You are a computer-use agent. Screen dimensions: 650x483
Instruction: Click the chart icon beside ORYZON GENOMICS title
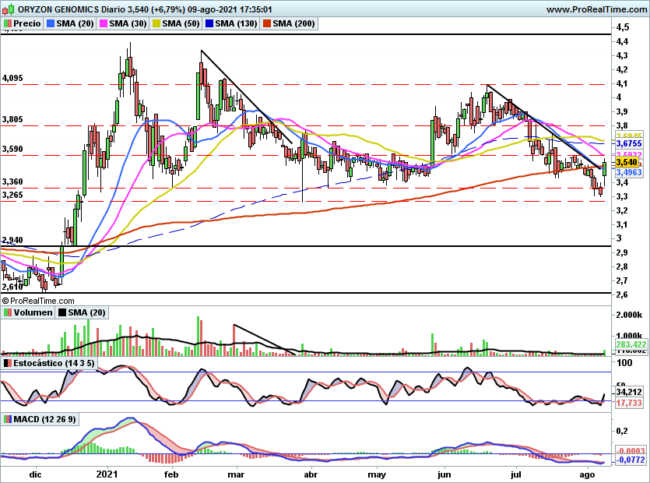click(x=9, y=9)
